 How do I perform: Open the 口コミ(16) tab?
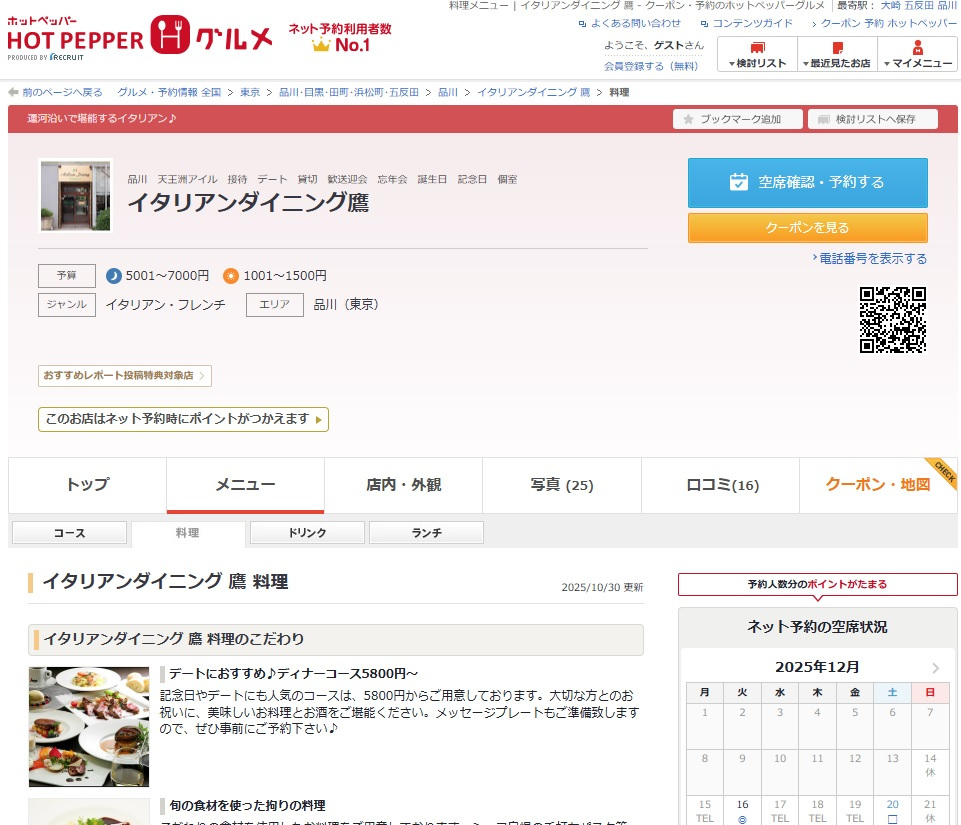[721, 485]
